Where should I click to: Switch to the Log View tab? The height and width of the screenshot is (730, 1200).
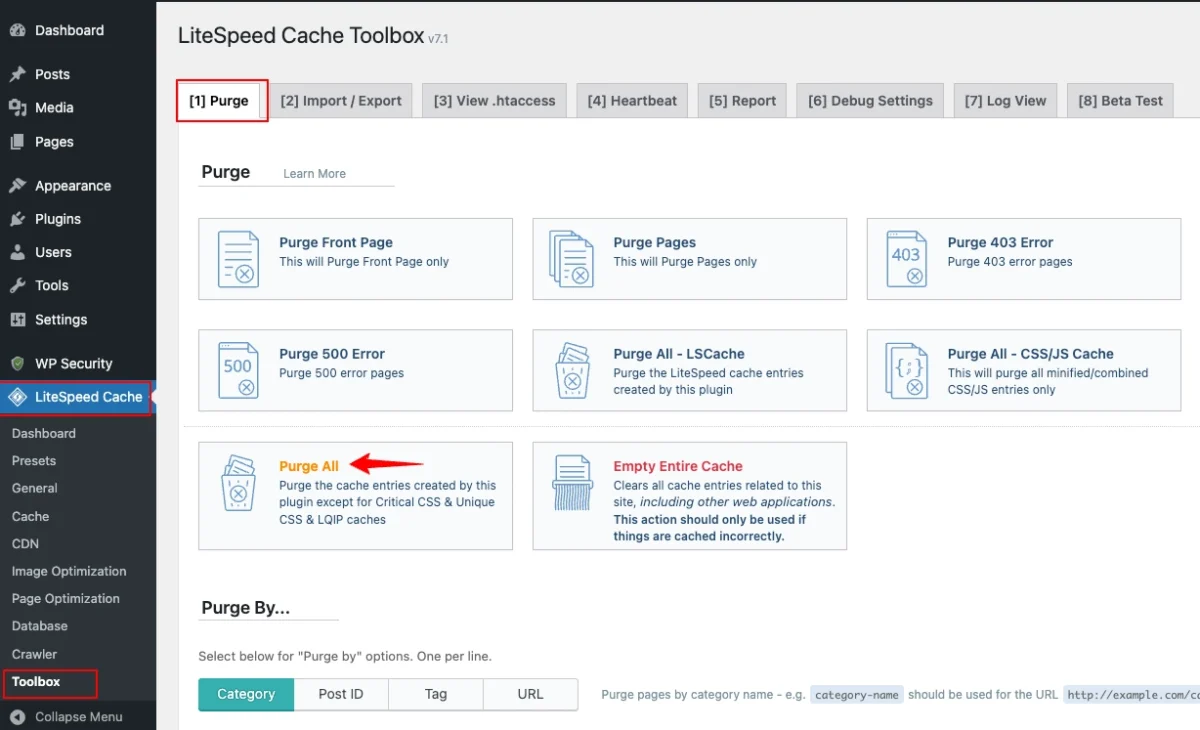pos(1005,101)
